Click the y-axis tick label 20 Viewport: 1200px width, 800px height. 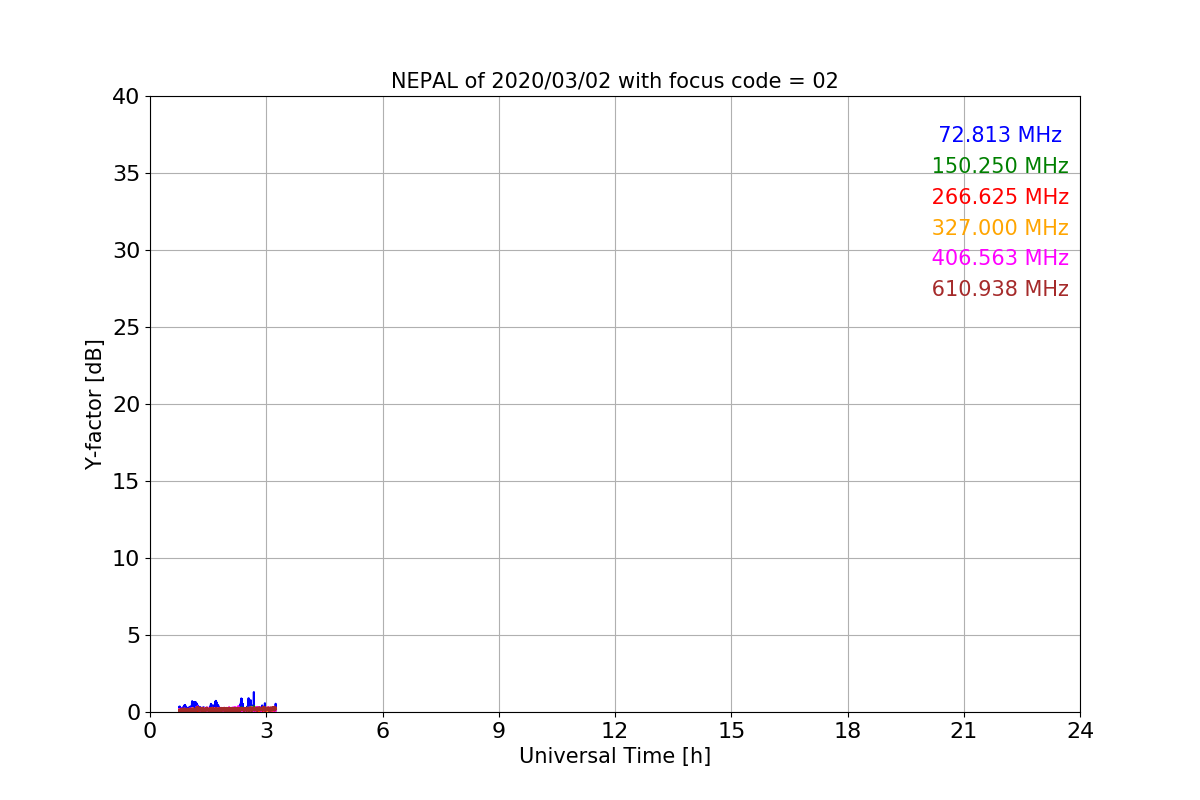click(x=125, y=405)
